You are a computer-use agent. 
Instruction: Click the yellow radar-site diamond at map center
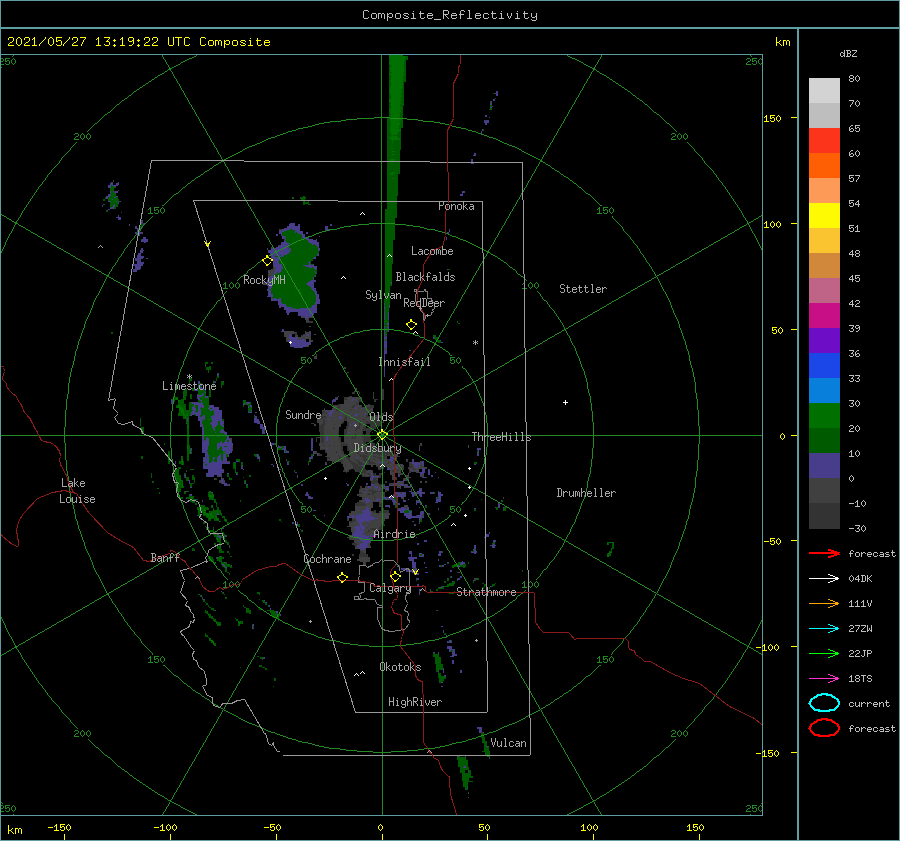[382, 435]
